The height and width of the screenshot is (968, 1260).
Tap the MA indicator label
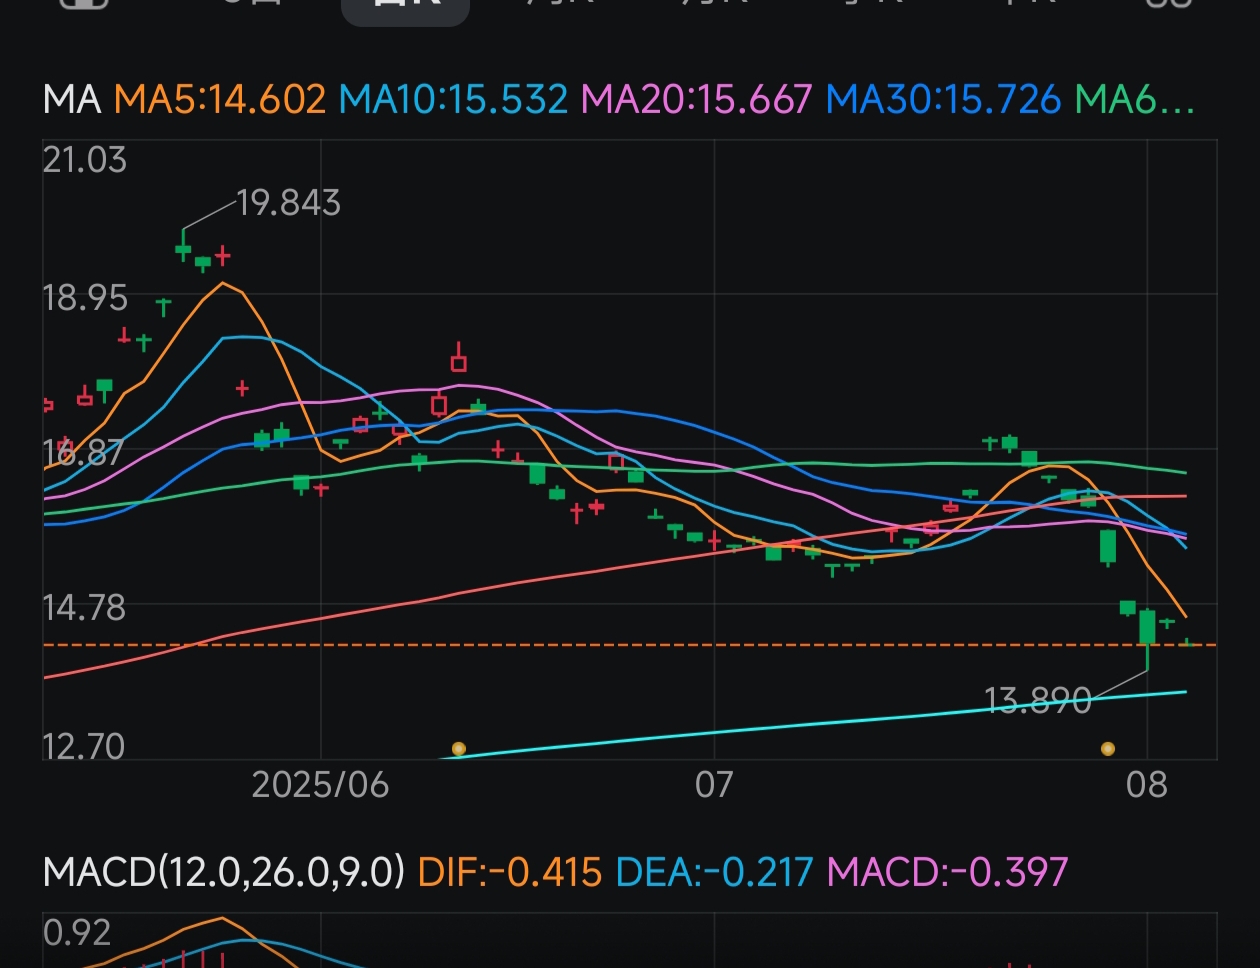71,99
